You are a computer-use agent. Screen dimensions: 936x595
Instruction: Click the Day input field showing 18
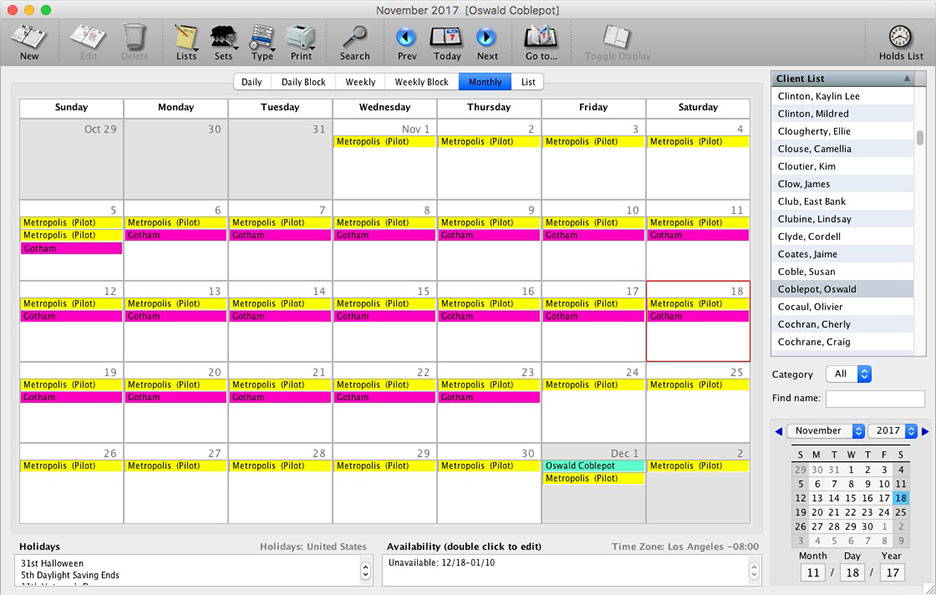tap(852, 572)
